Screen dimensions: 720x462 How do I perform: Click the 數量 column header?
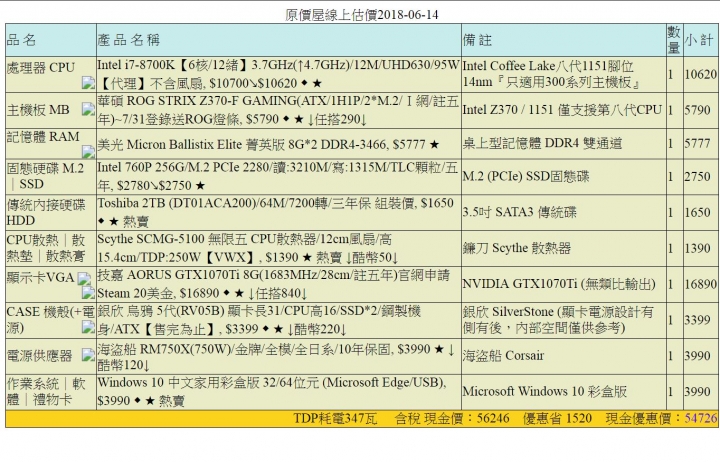(x=674, y=39)
